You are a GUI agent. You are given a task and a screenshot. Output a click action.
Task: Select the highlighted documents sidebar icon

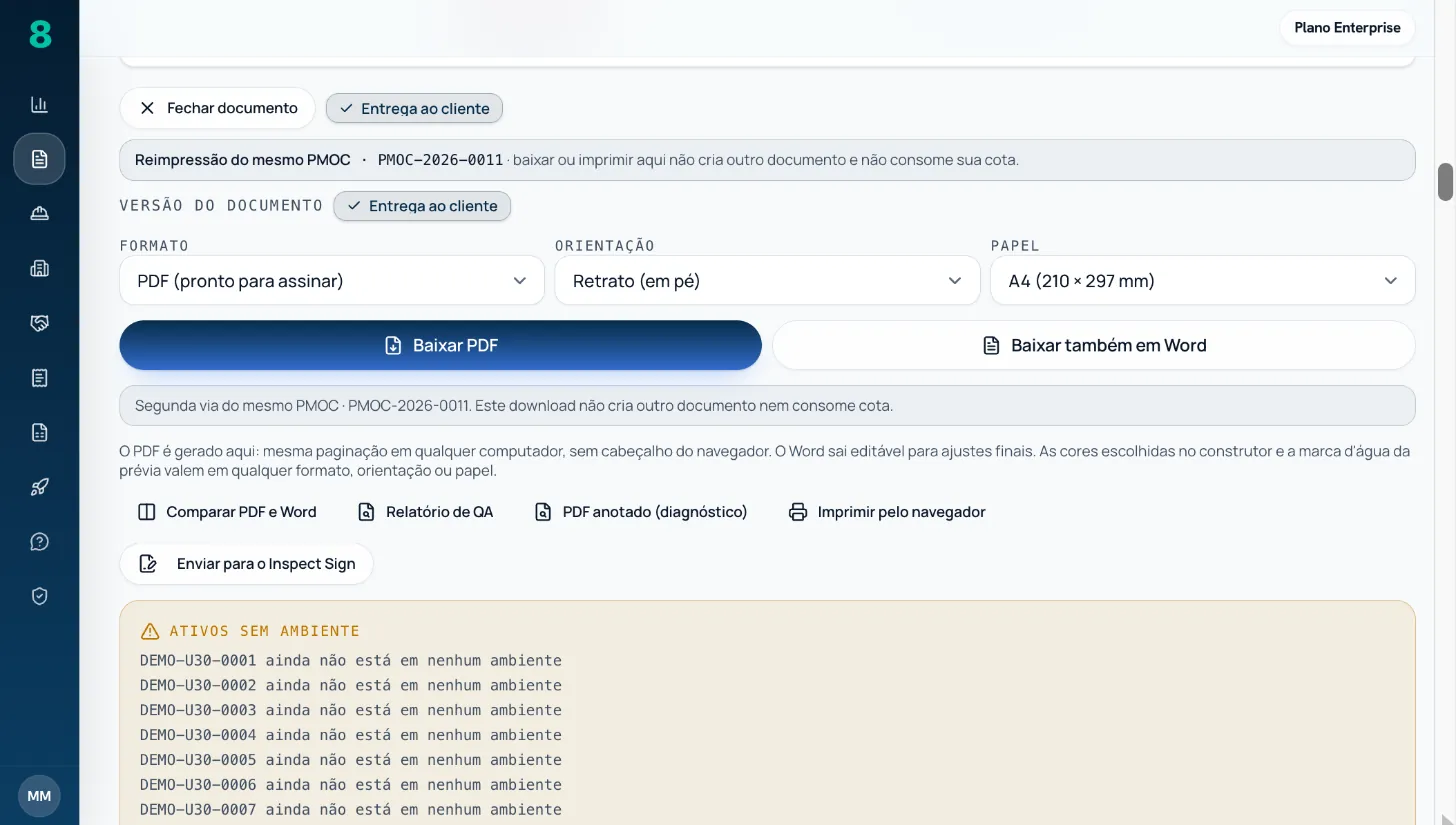click(x=39, y=159)
